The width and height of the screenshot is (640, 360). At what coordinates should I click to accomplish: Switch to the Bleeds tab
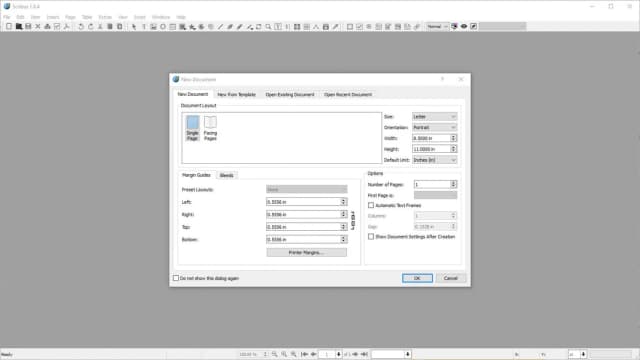pyautogui.click(x=227, y=176)
